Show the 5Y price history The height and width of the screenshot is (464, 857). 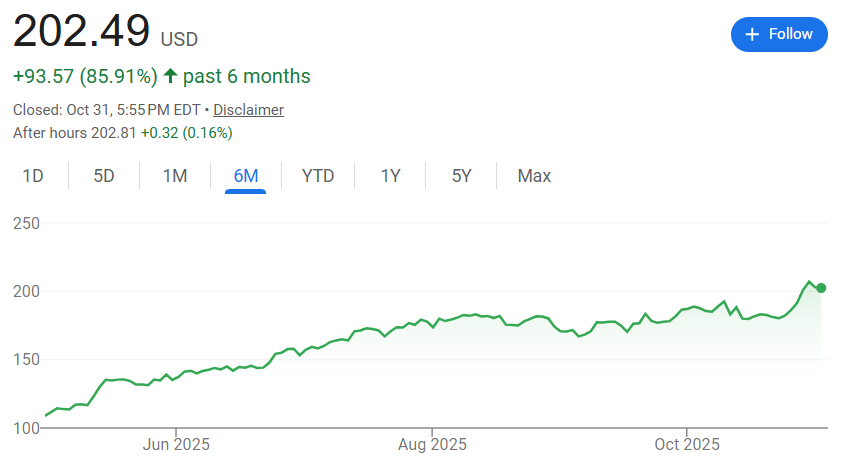[x=461, y=176]
